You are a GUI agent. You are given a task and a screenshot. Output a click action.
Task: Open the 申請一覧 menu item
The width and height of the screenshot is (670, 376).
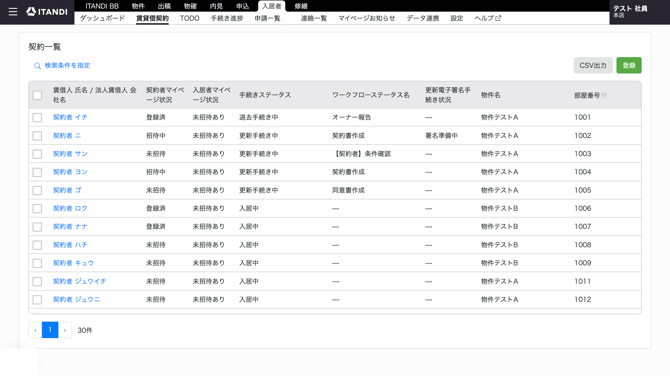tap(267, 18)
